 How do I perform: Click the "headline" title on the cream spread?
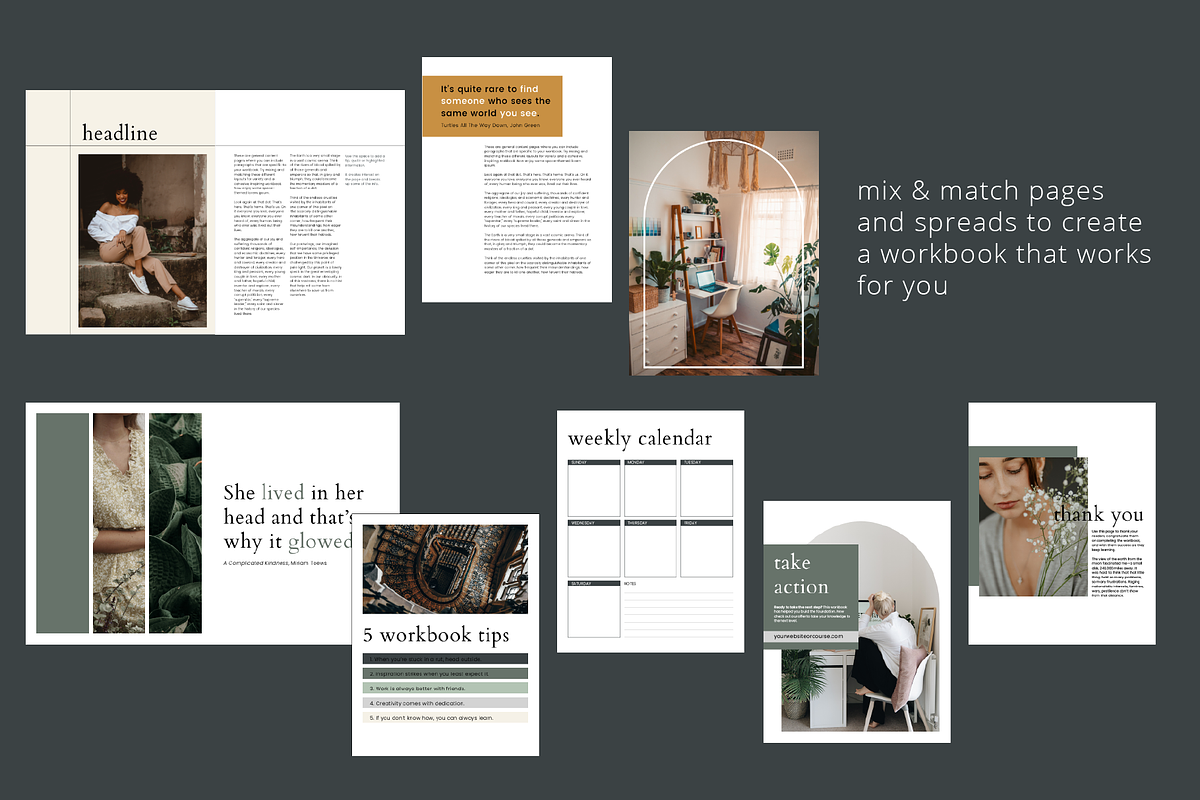pyautogui.click(x=119, y=133)
